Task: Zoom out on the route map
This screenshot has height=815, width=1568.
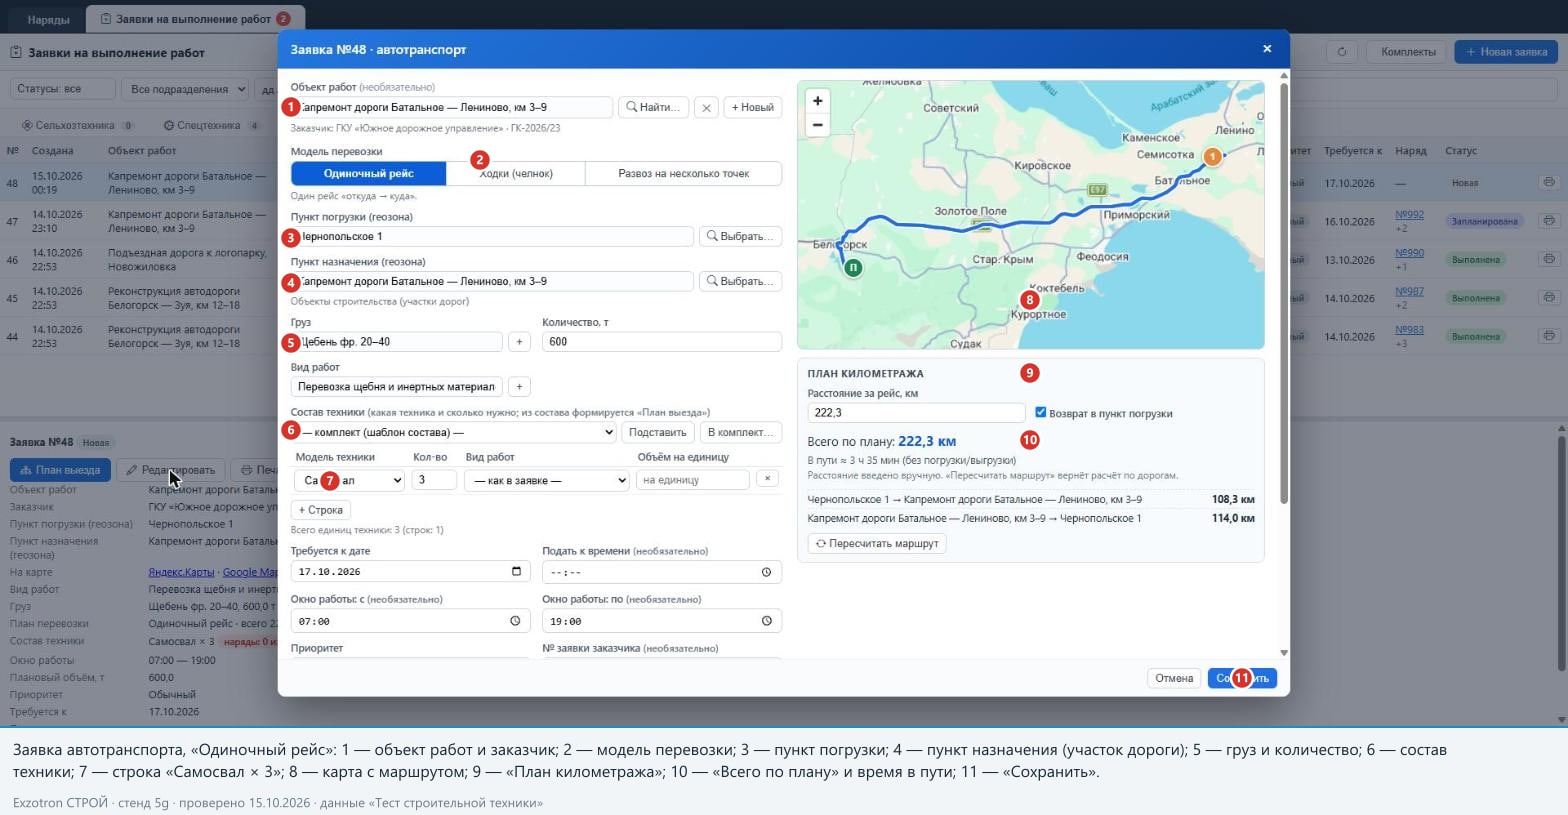Action: (818, 125)
